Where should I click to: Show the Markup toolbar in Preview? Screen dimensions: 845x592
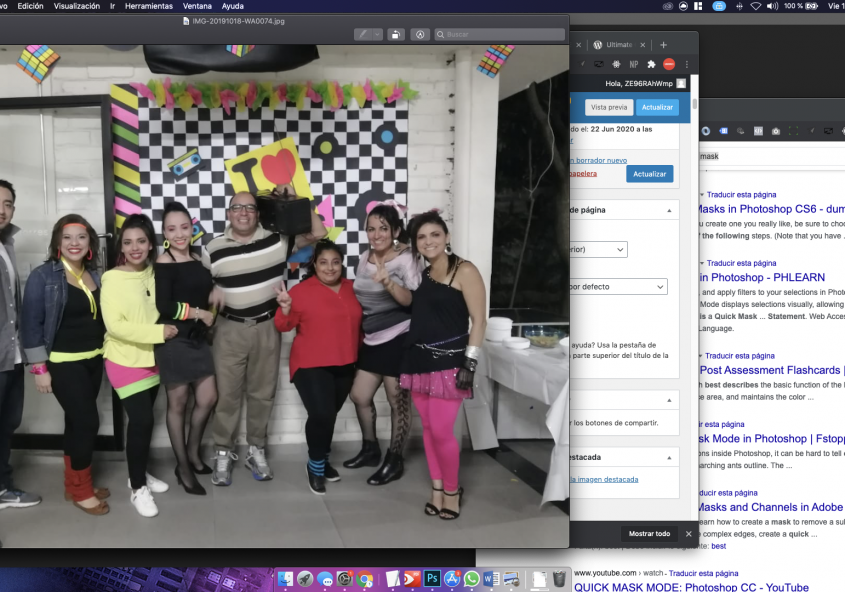tap(420, 34)
